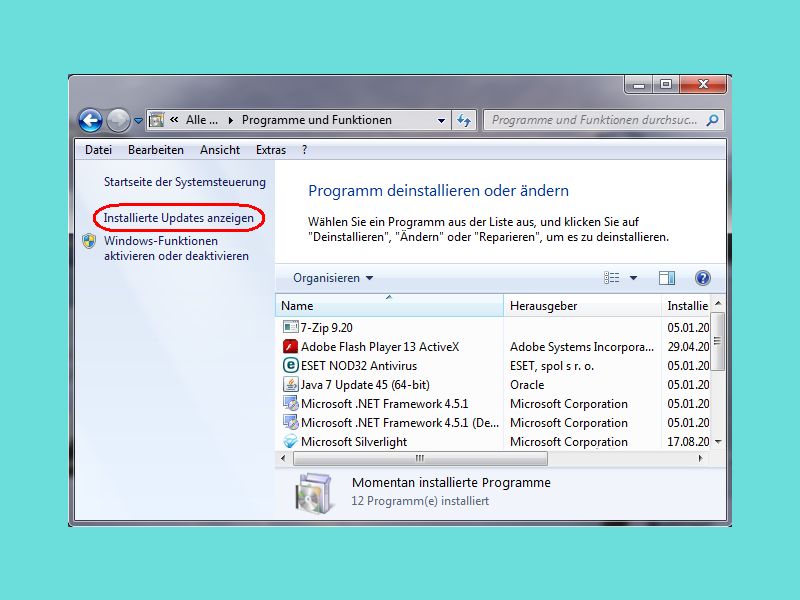Open the Ansicht menu
This screenshot has height=600, width=800.
[x=220, y=150]
